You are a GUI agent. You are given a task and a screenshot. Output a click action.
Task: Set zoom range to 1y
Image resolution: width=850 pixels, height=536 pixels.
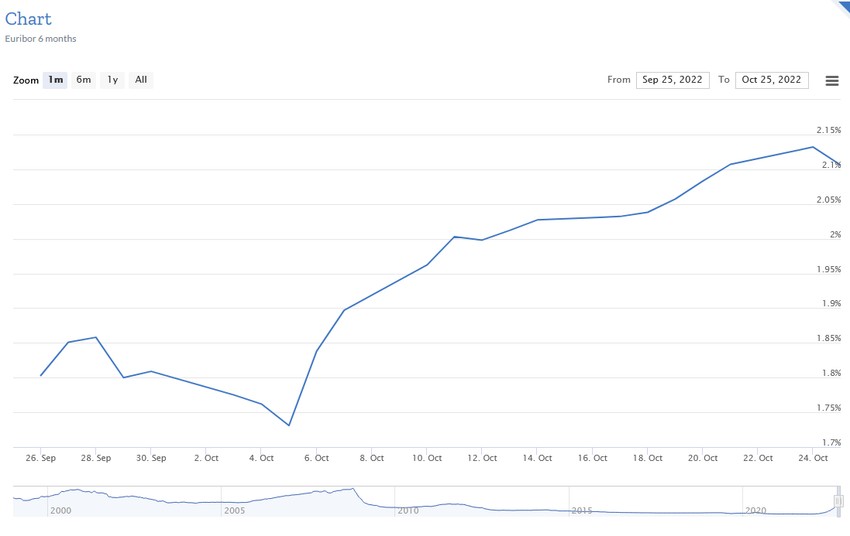pos(113,80)
